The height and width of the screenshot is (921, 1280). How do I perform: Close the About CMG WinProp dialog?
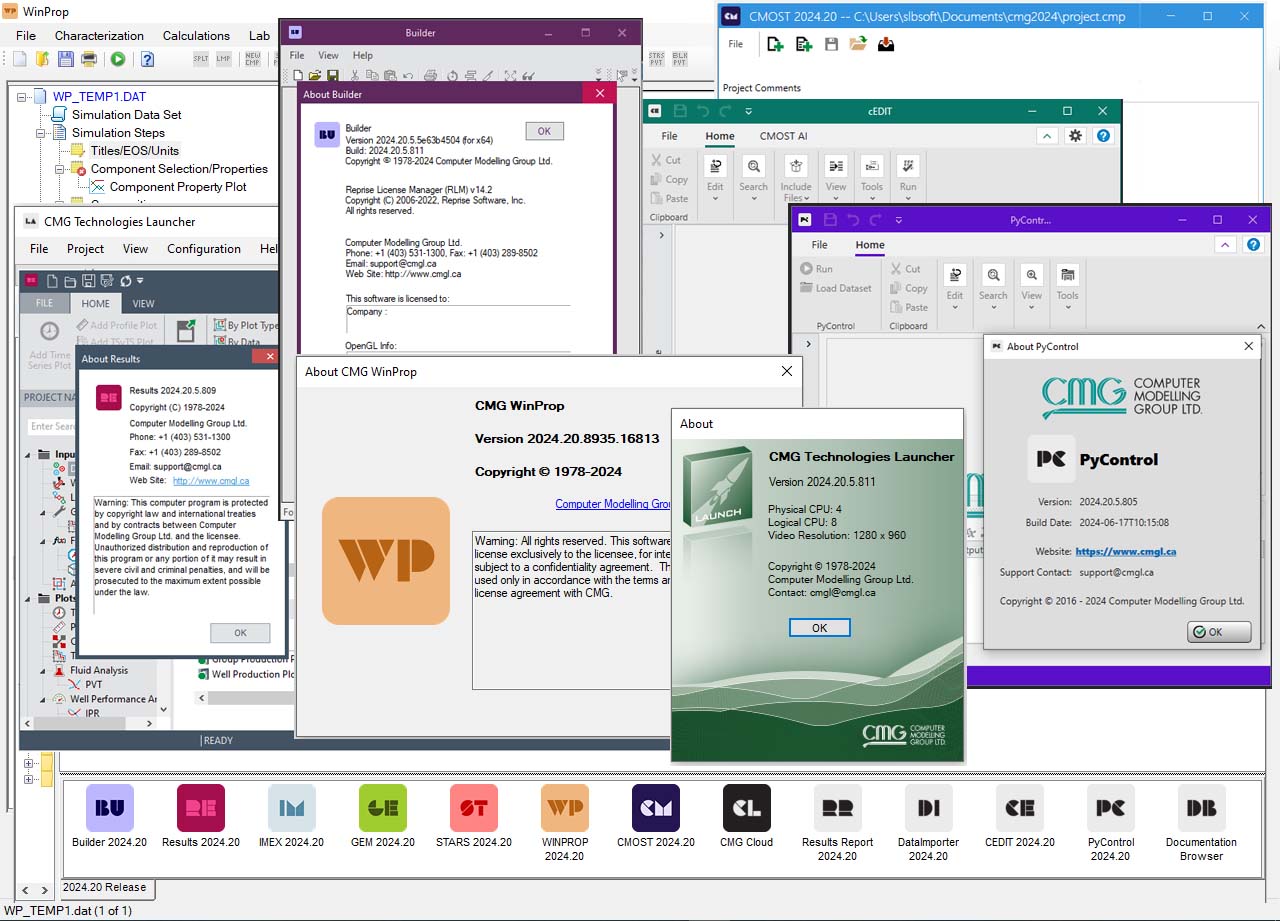pyautogui.click(x=786, y=371)
